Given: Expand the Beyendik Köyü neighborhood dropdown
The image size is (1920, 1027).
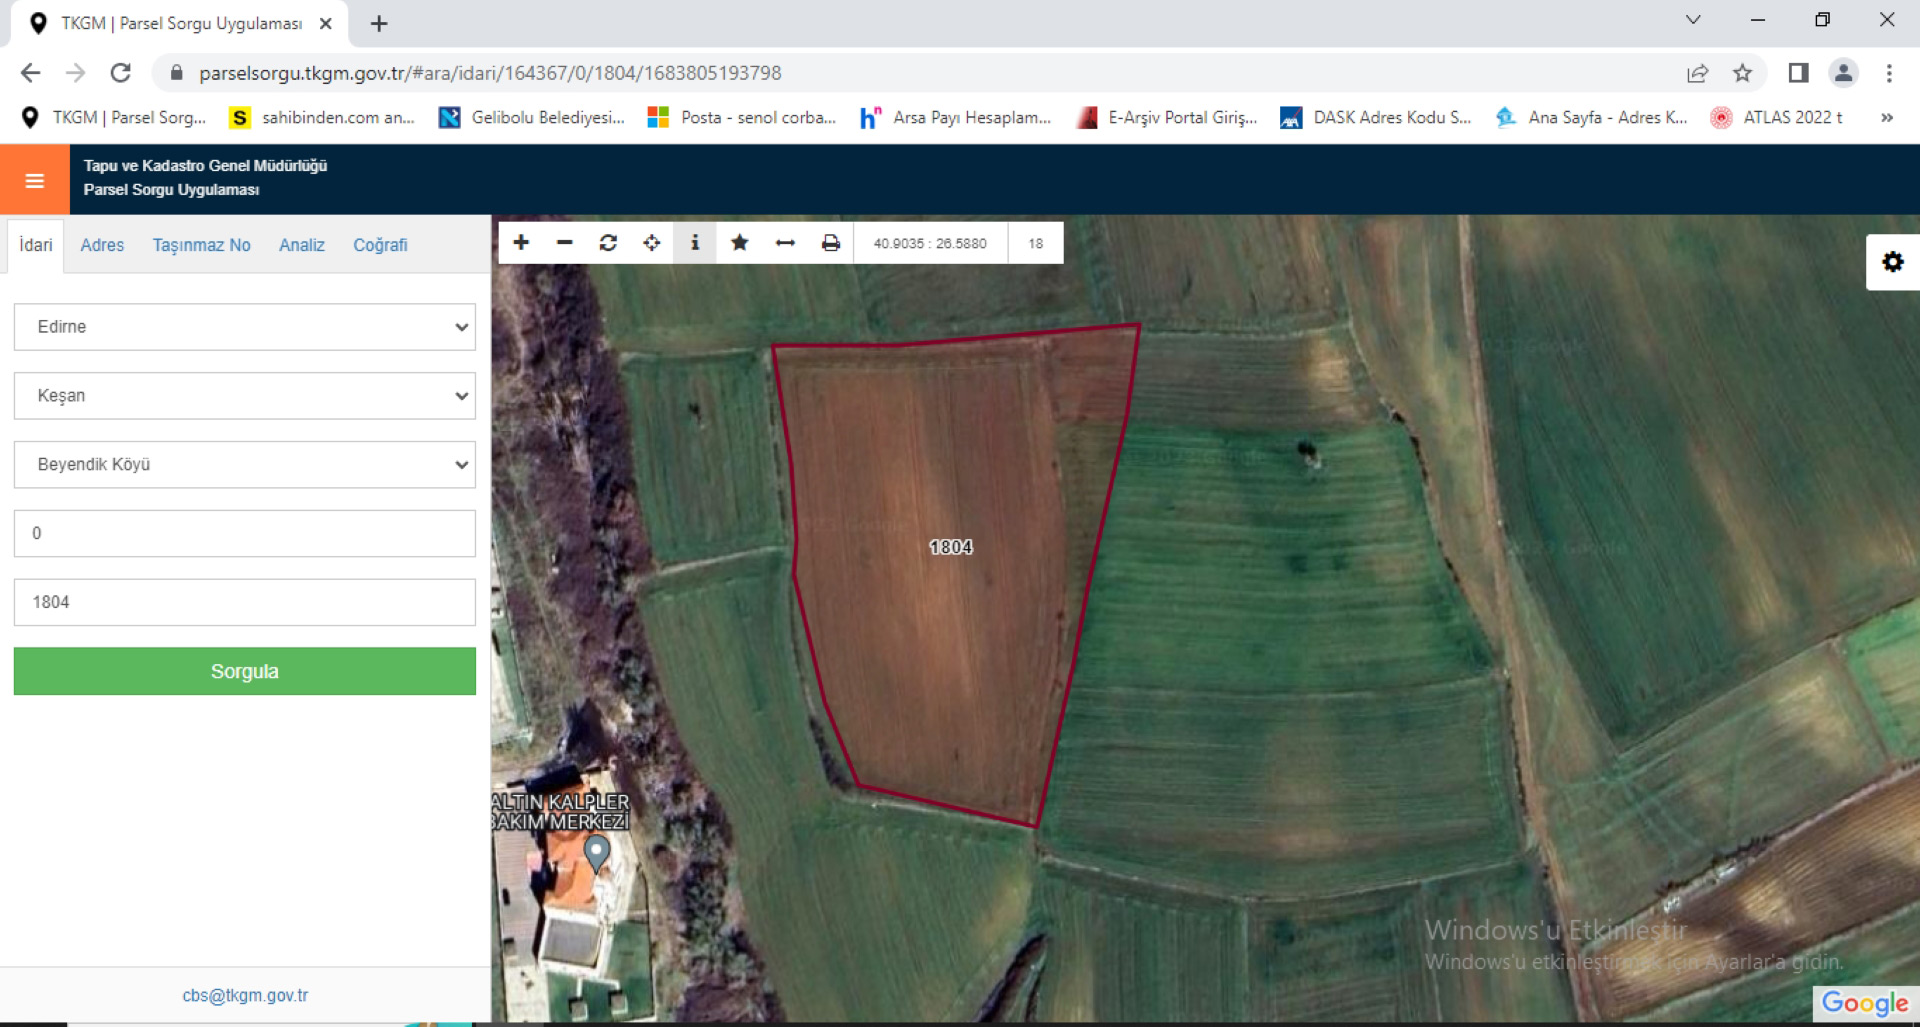Looking at the screenshot, I should point(245,465).
